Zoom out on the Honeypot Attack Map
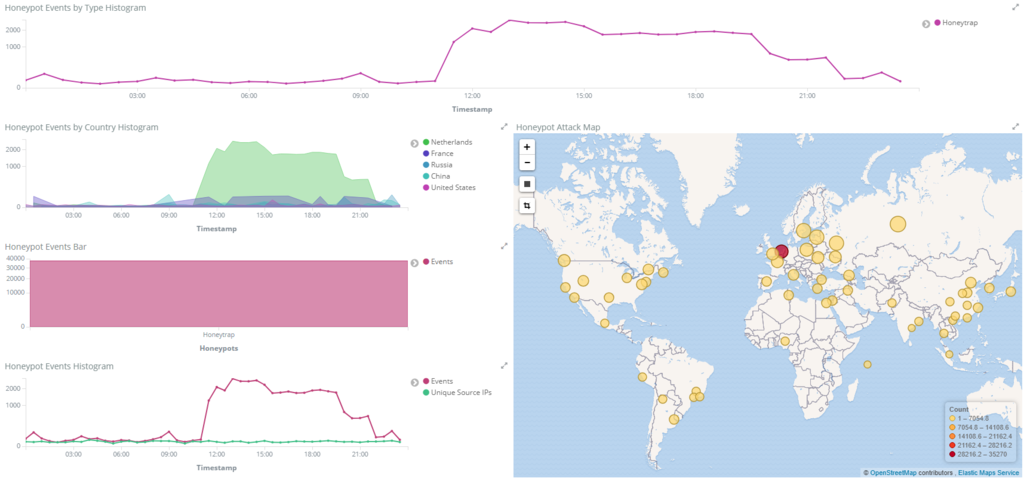This screenshot has width=1024, height=481. [527, 163]
